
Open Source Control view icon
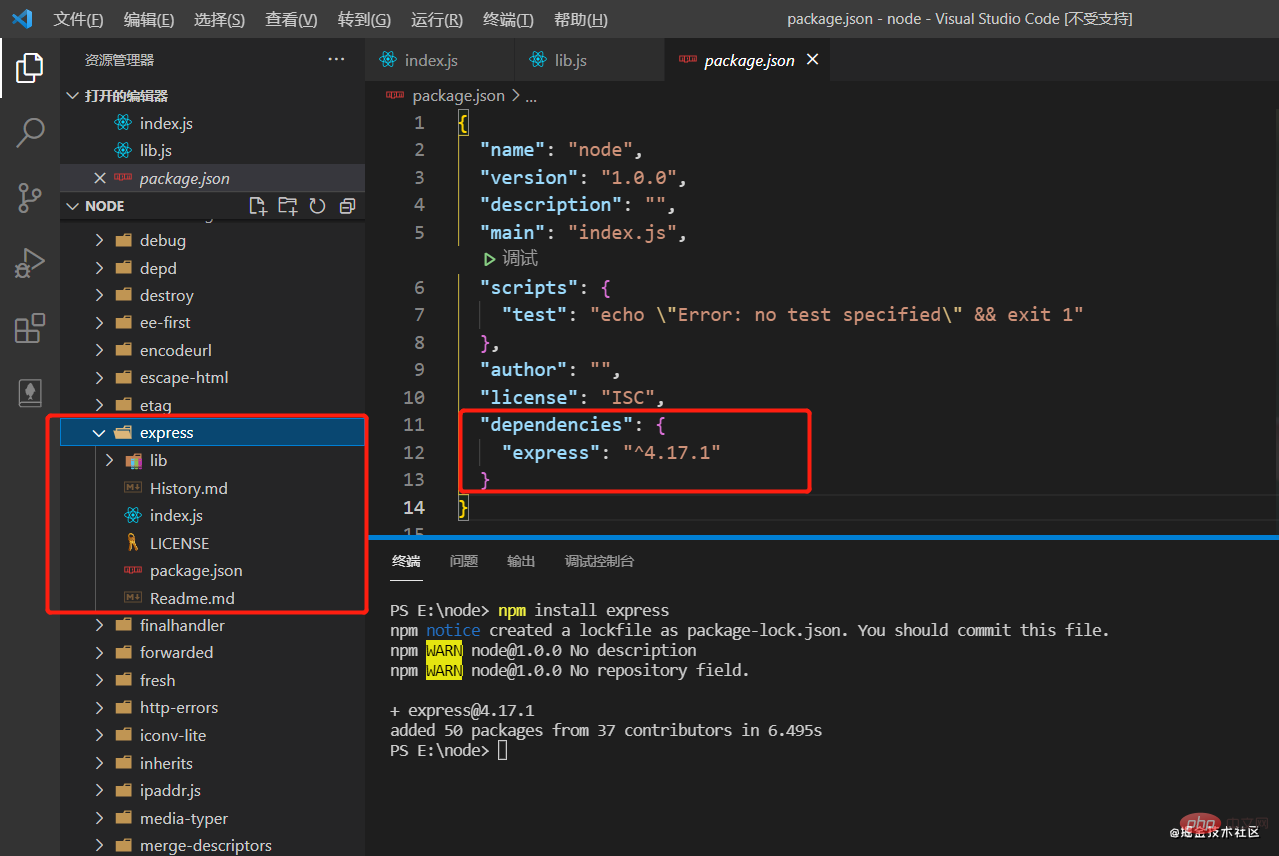point(30,198)
